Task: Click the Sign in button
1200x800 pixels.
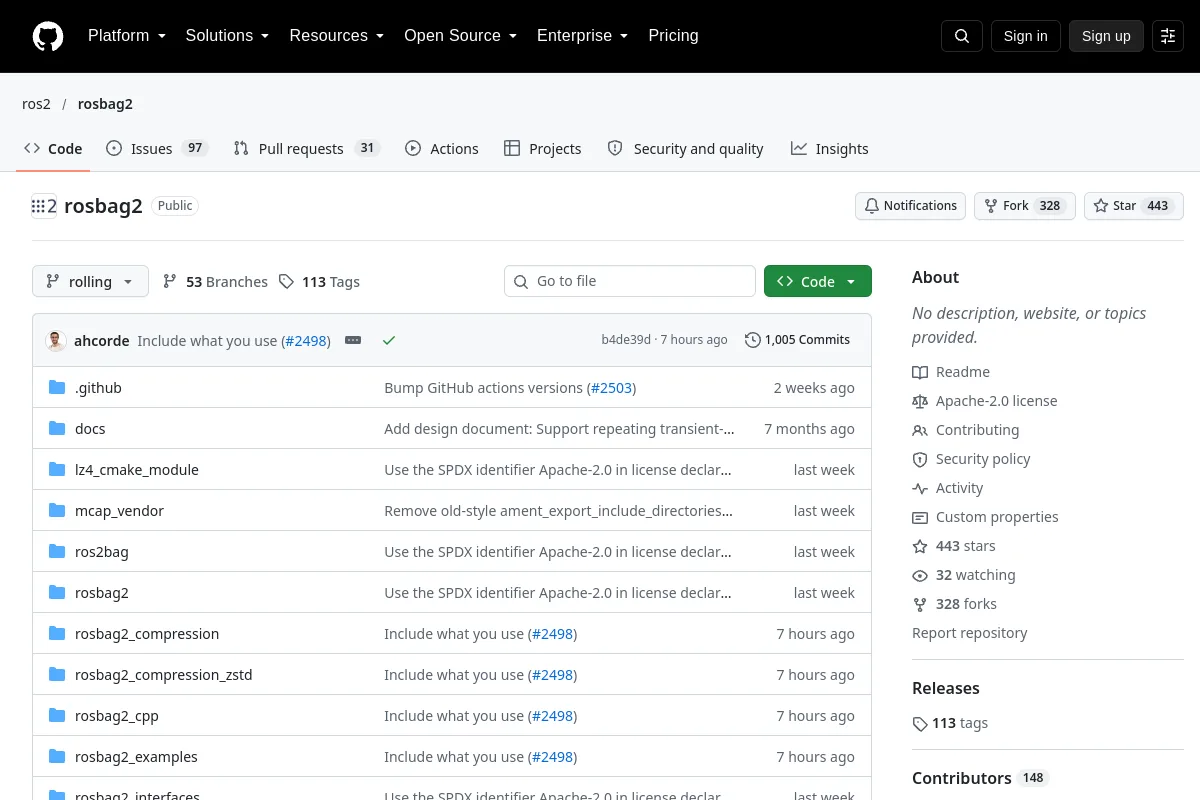Action: tap(1025, 36)
